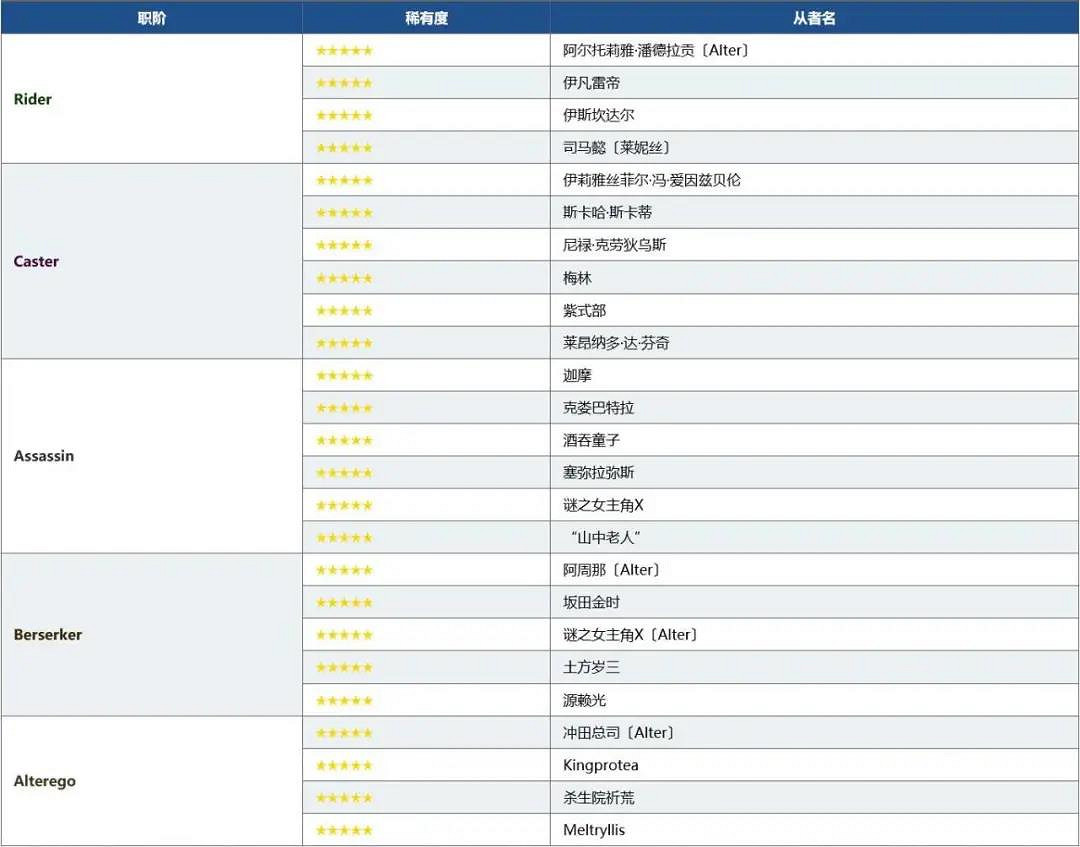Select the stars in the 源赖光 row

click(x=344, y=701)
